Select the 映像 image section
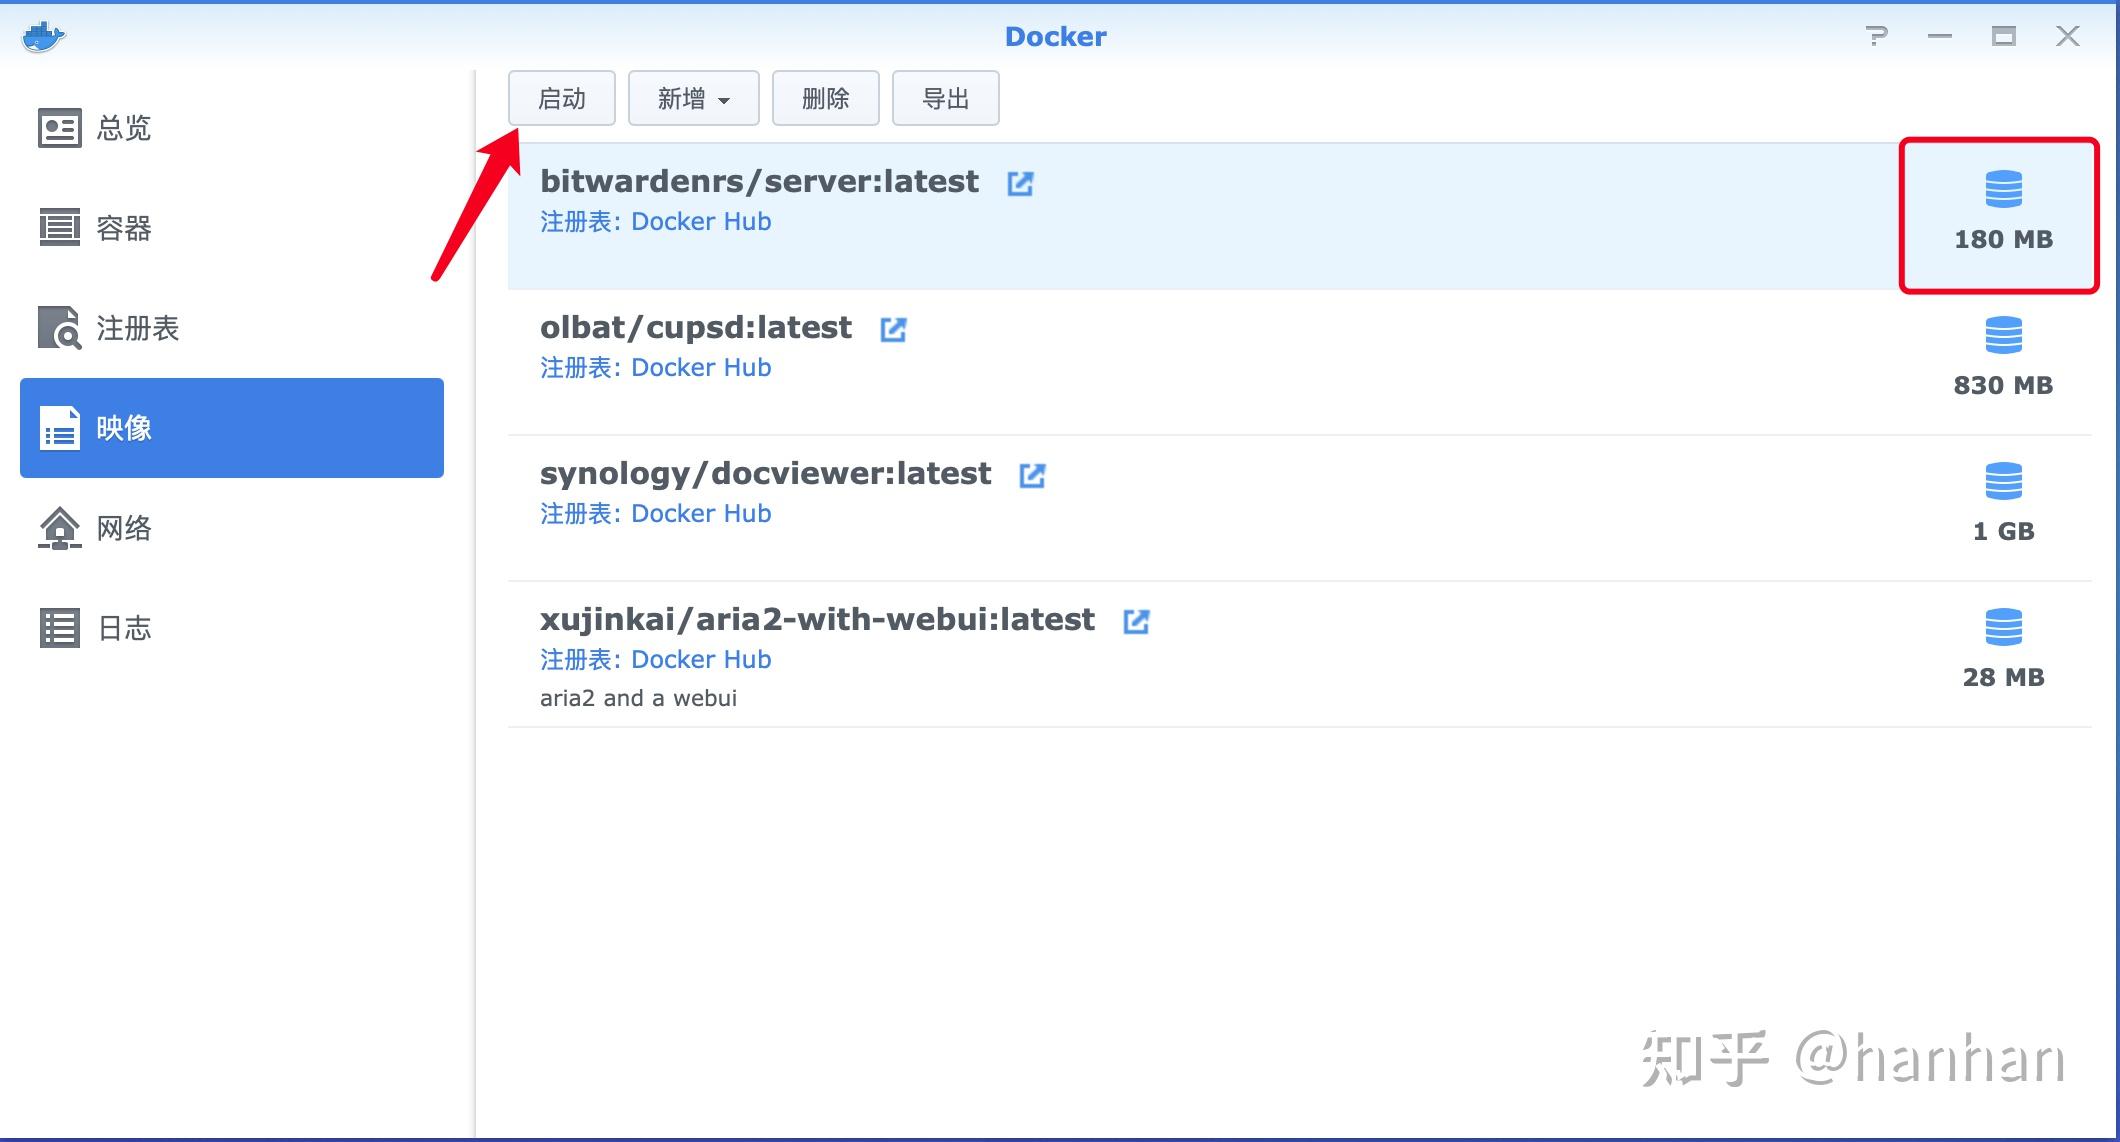Screen dimensions: 2120x1142 (232, 428)
